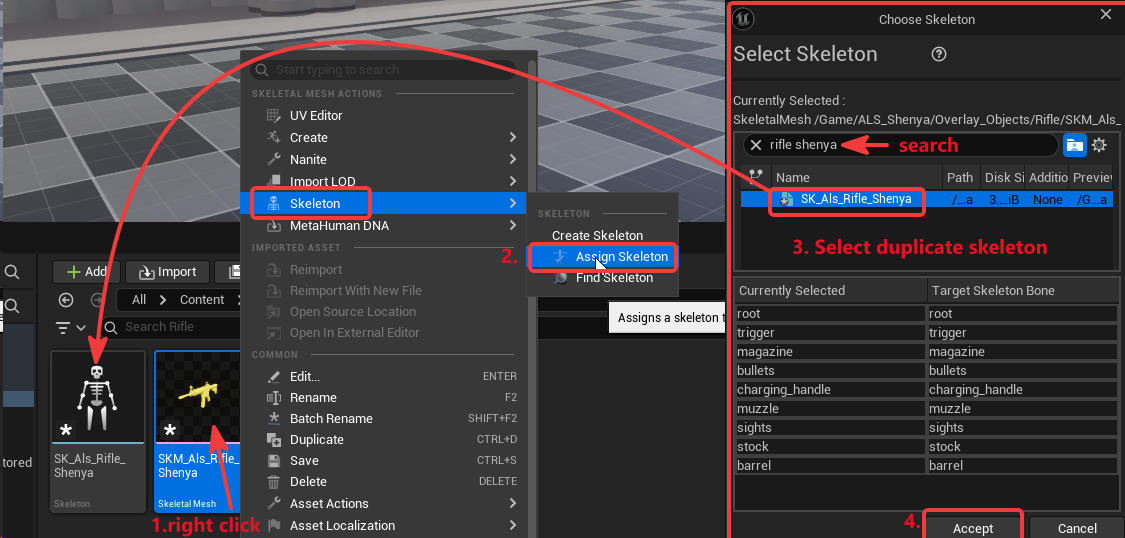Click the blue folder icon in Choose Skeleton

click(1074, 145)
